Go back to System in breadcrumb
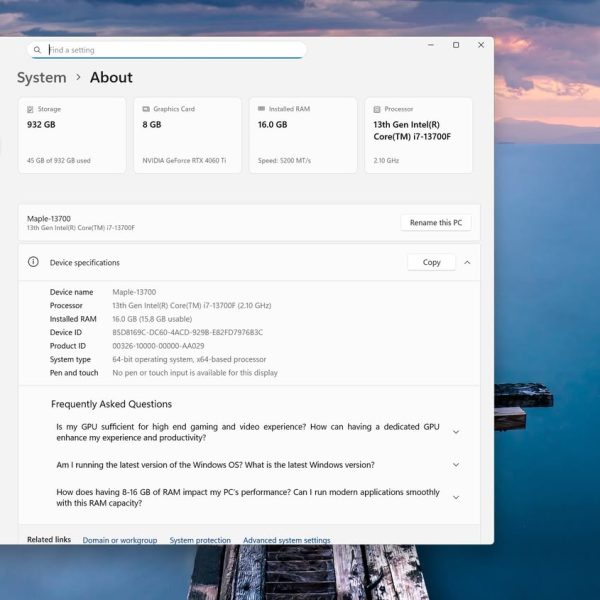Image resolution: width=600 pixels, height=600 pixels. tap(42, 78)
